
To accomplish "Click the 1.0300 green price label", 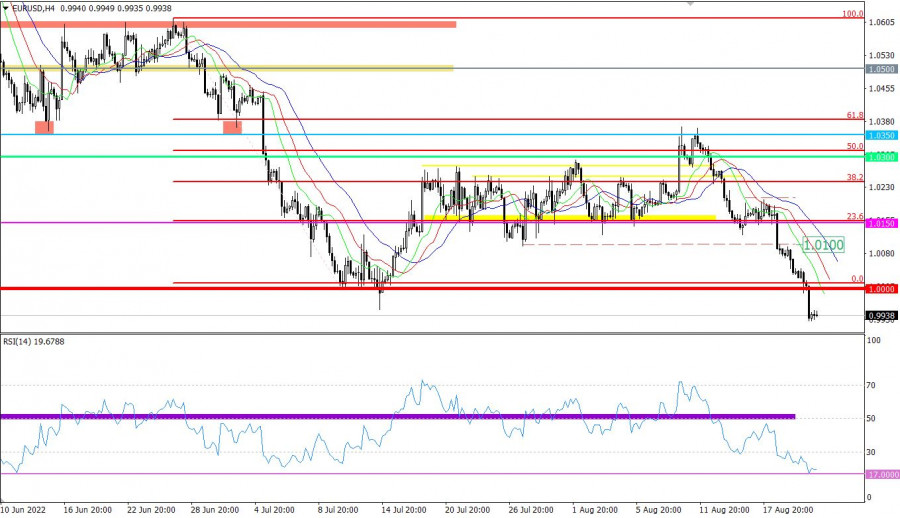I will point(881,157).
